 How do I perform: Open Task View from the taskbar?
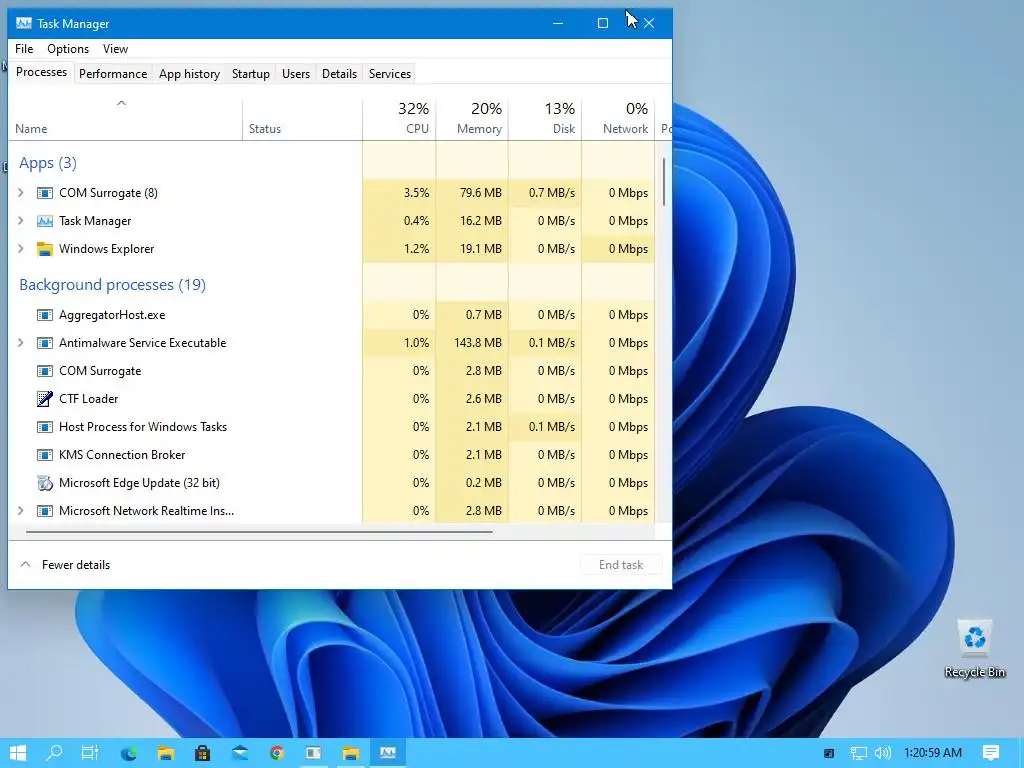[90, 753]
